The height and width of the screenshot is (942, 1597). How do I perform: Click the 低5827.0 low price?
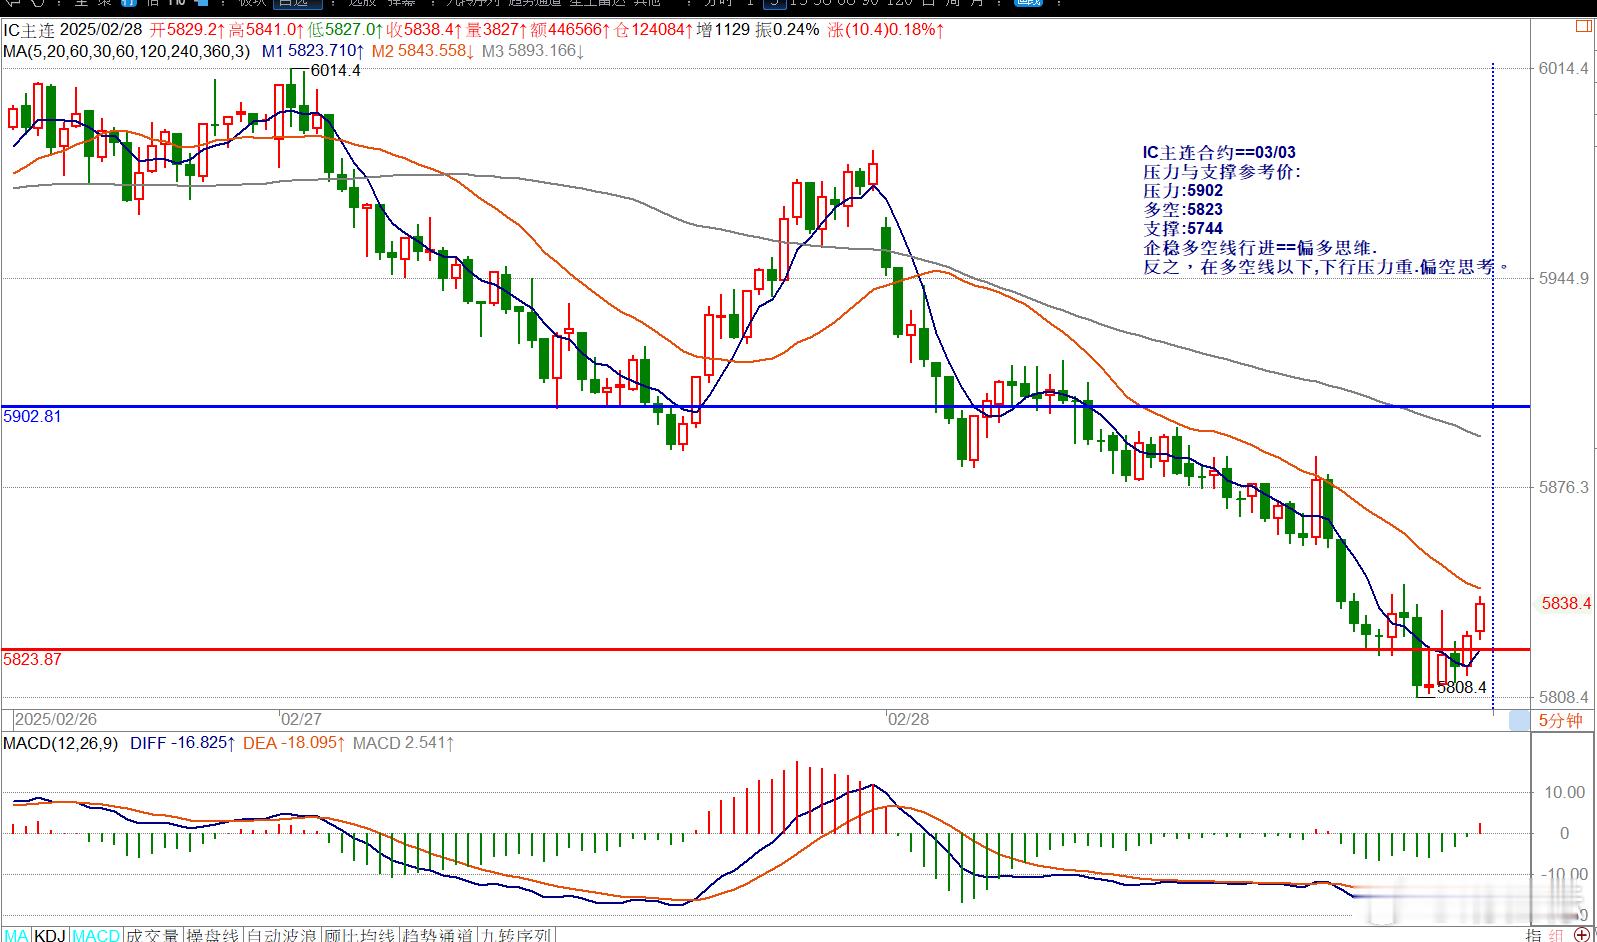coord(344,30)
